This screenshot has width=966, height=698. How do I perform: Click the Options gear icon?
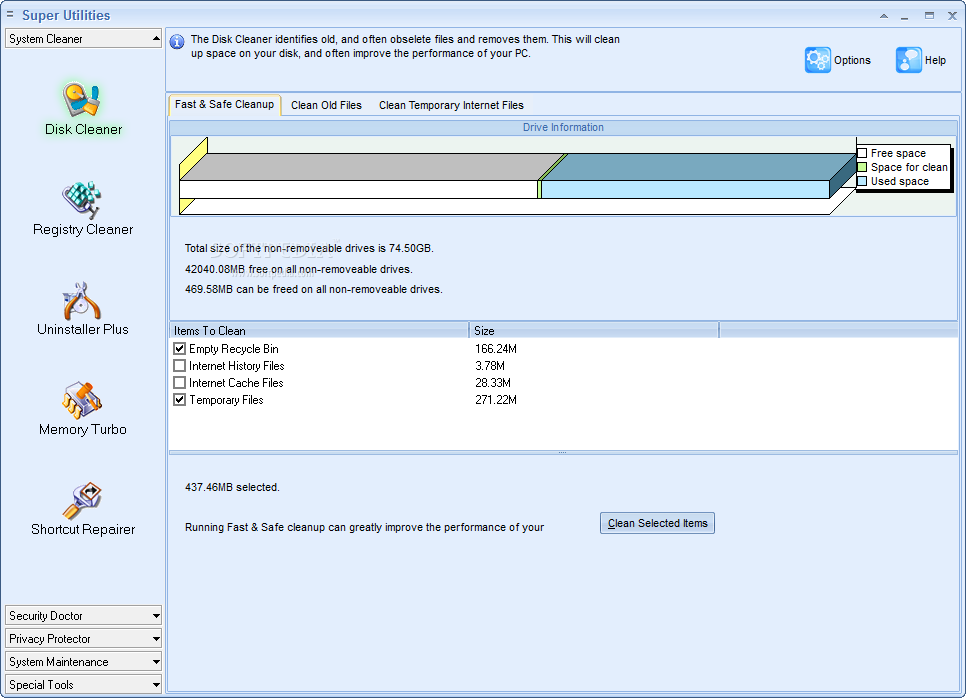[x=818, y=60]
